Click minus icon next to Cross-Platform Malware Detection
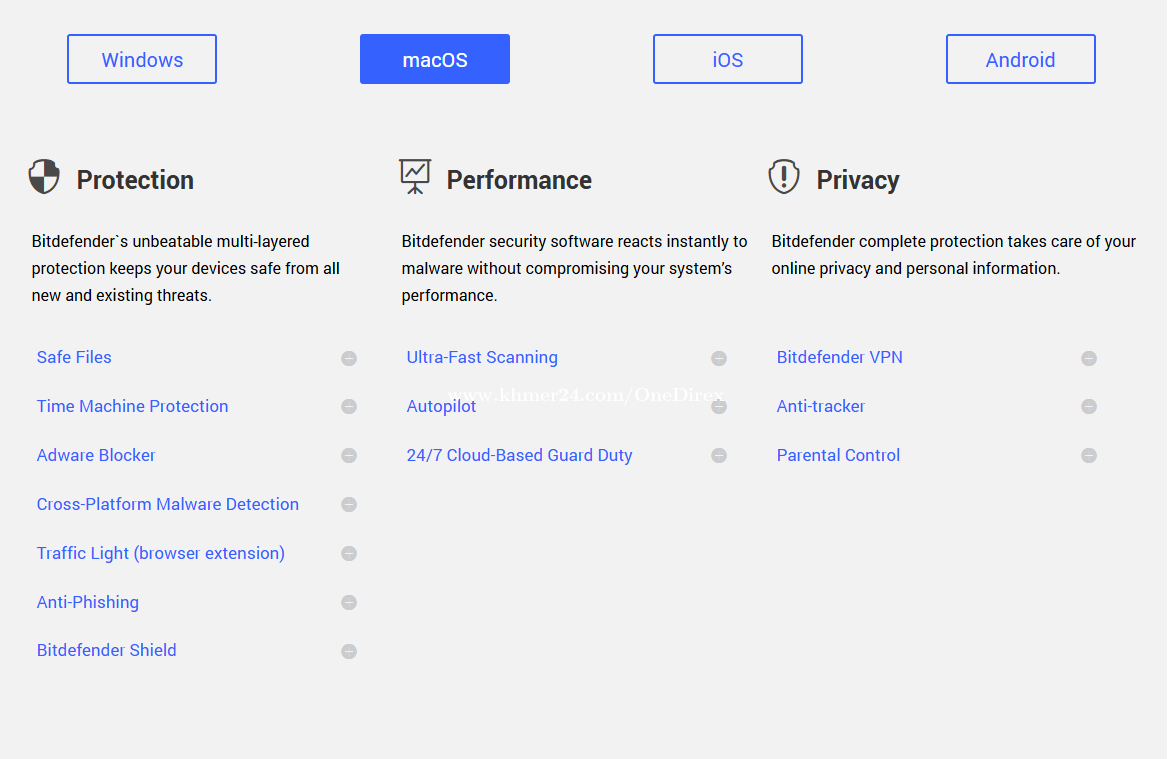Screen dimensions: 1171x759 349,504
